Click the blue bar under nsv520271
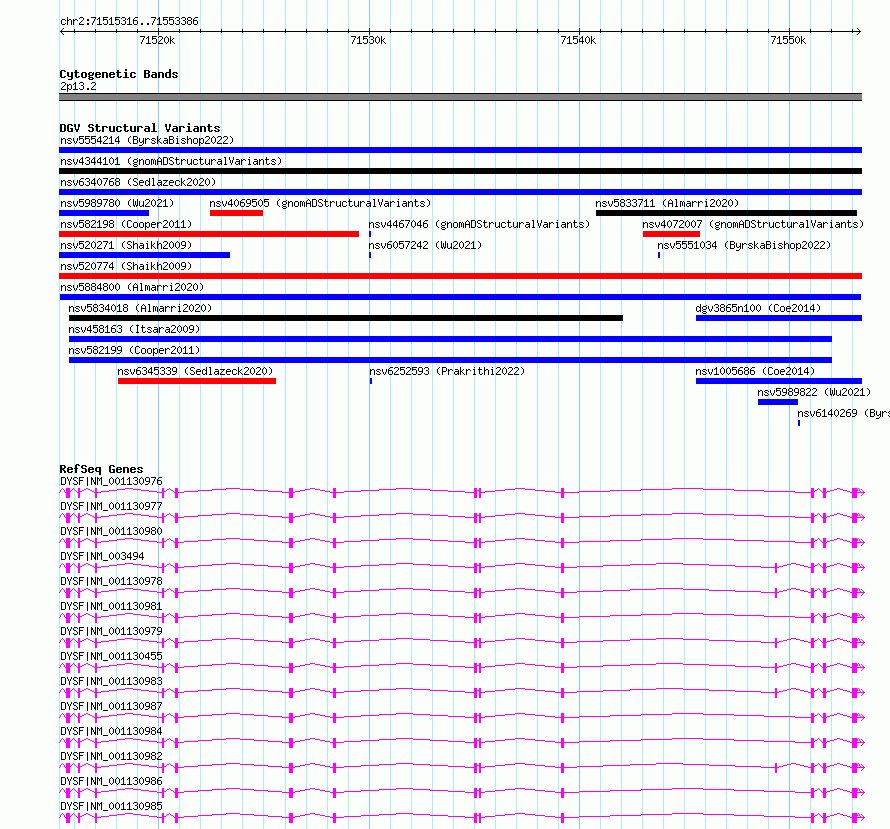The height and width of the screenshot is (829, 890). [x=145, y=255]
